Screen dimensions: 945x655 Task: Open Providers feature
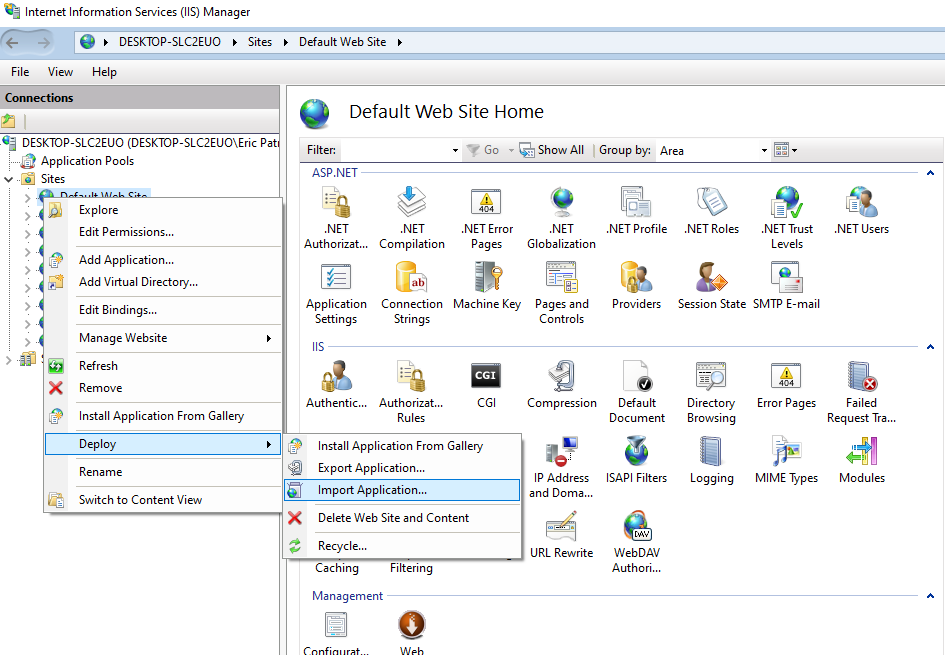636,286
